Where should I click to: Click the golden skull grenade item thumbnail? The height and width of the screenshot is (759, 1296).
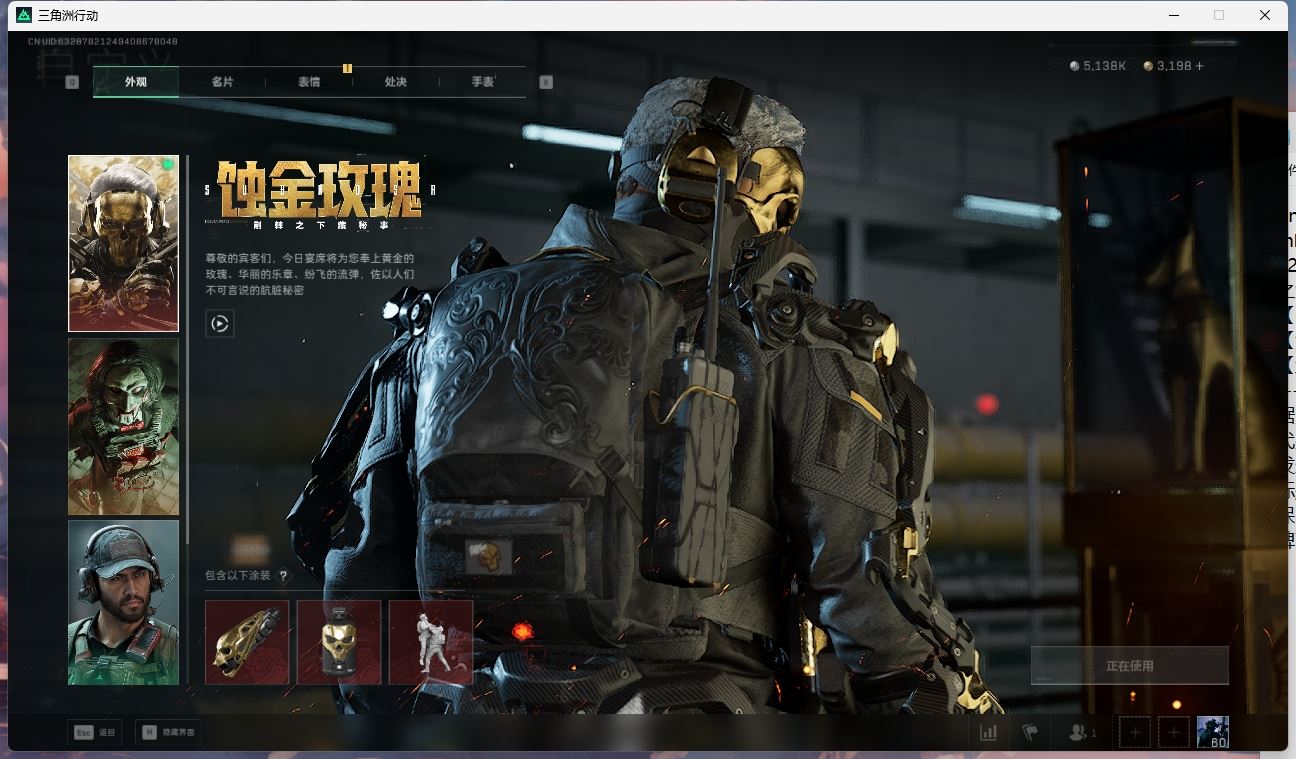point(339,642)
